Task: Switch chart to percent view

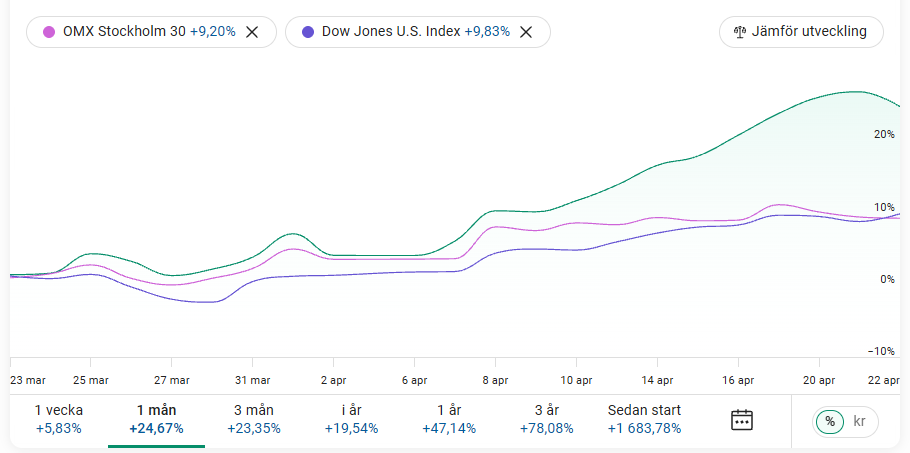Action: coord(830,421)
